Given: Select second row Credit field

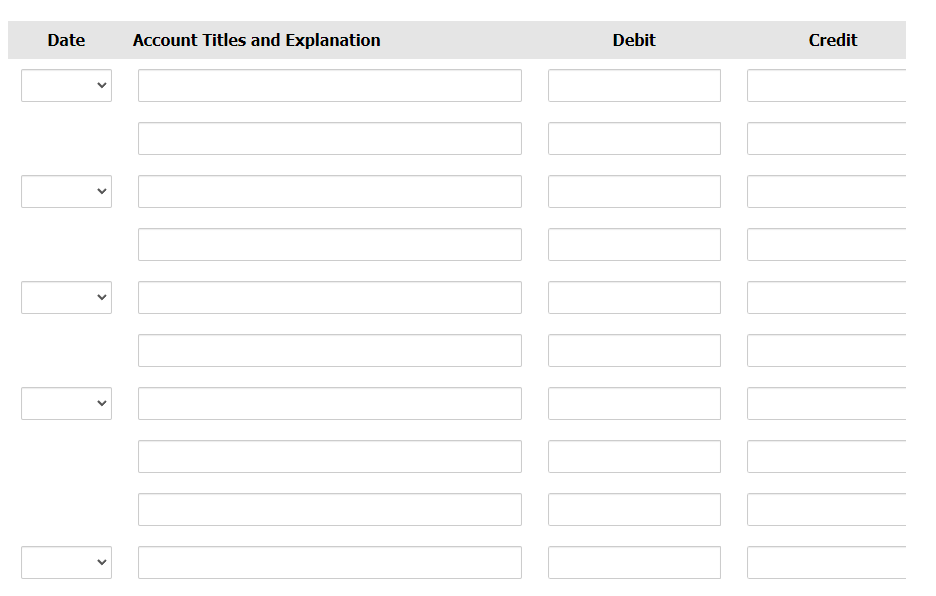Looking at the screenshot, I should click(x=826, y=139).
